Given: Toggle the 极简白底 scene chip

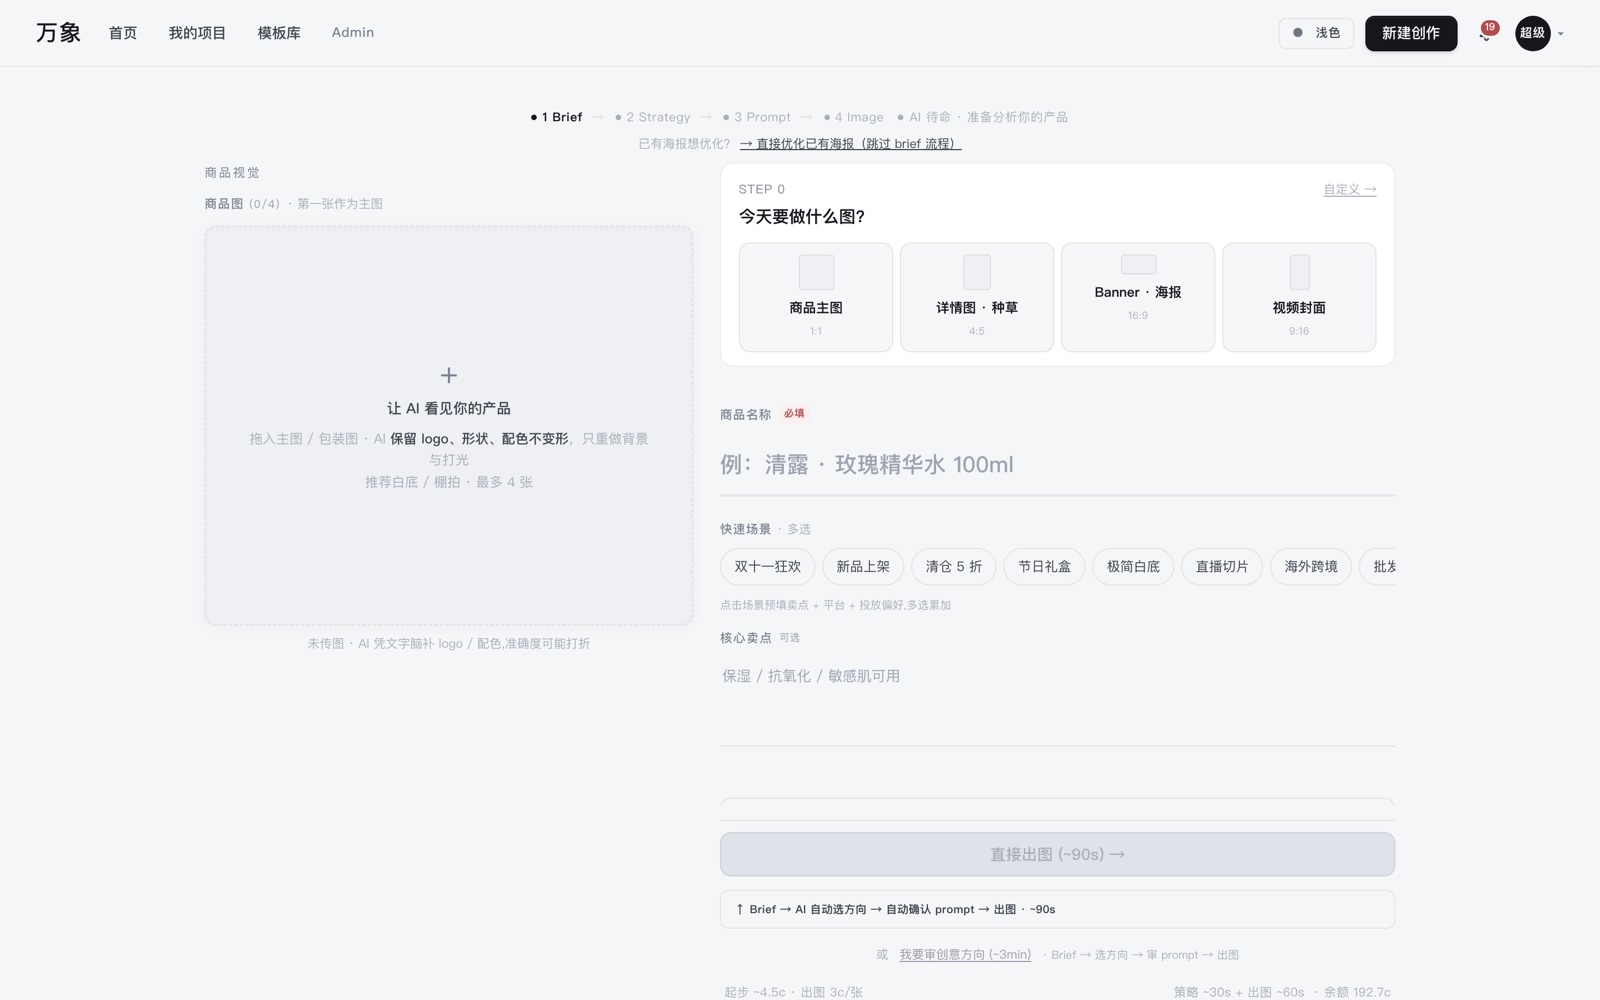Looking at the screenshot, I should [x=1133, y=567].
